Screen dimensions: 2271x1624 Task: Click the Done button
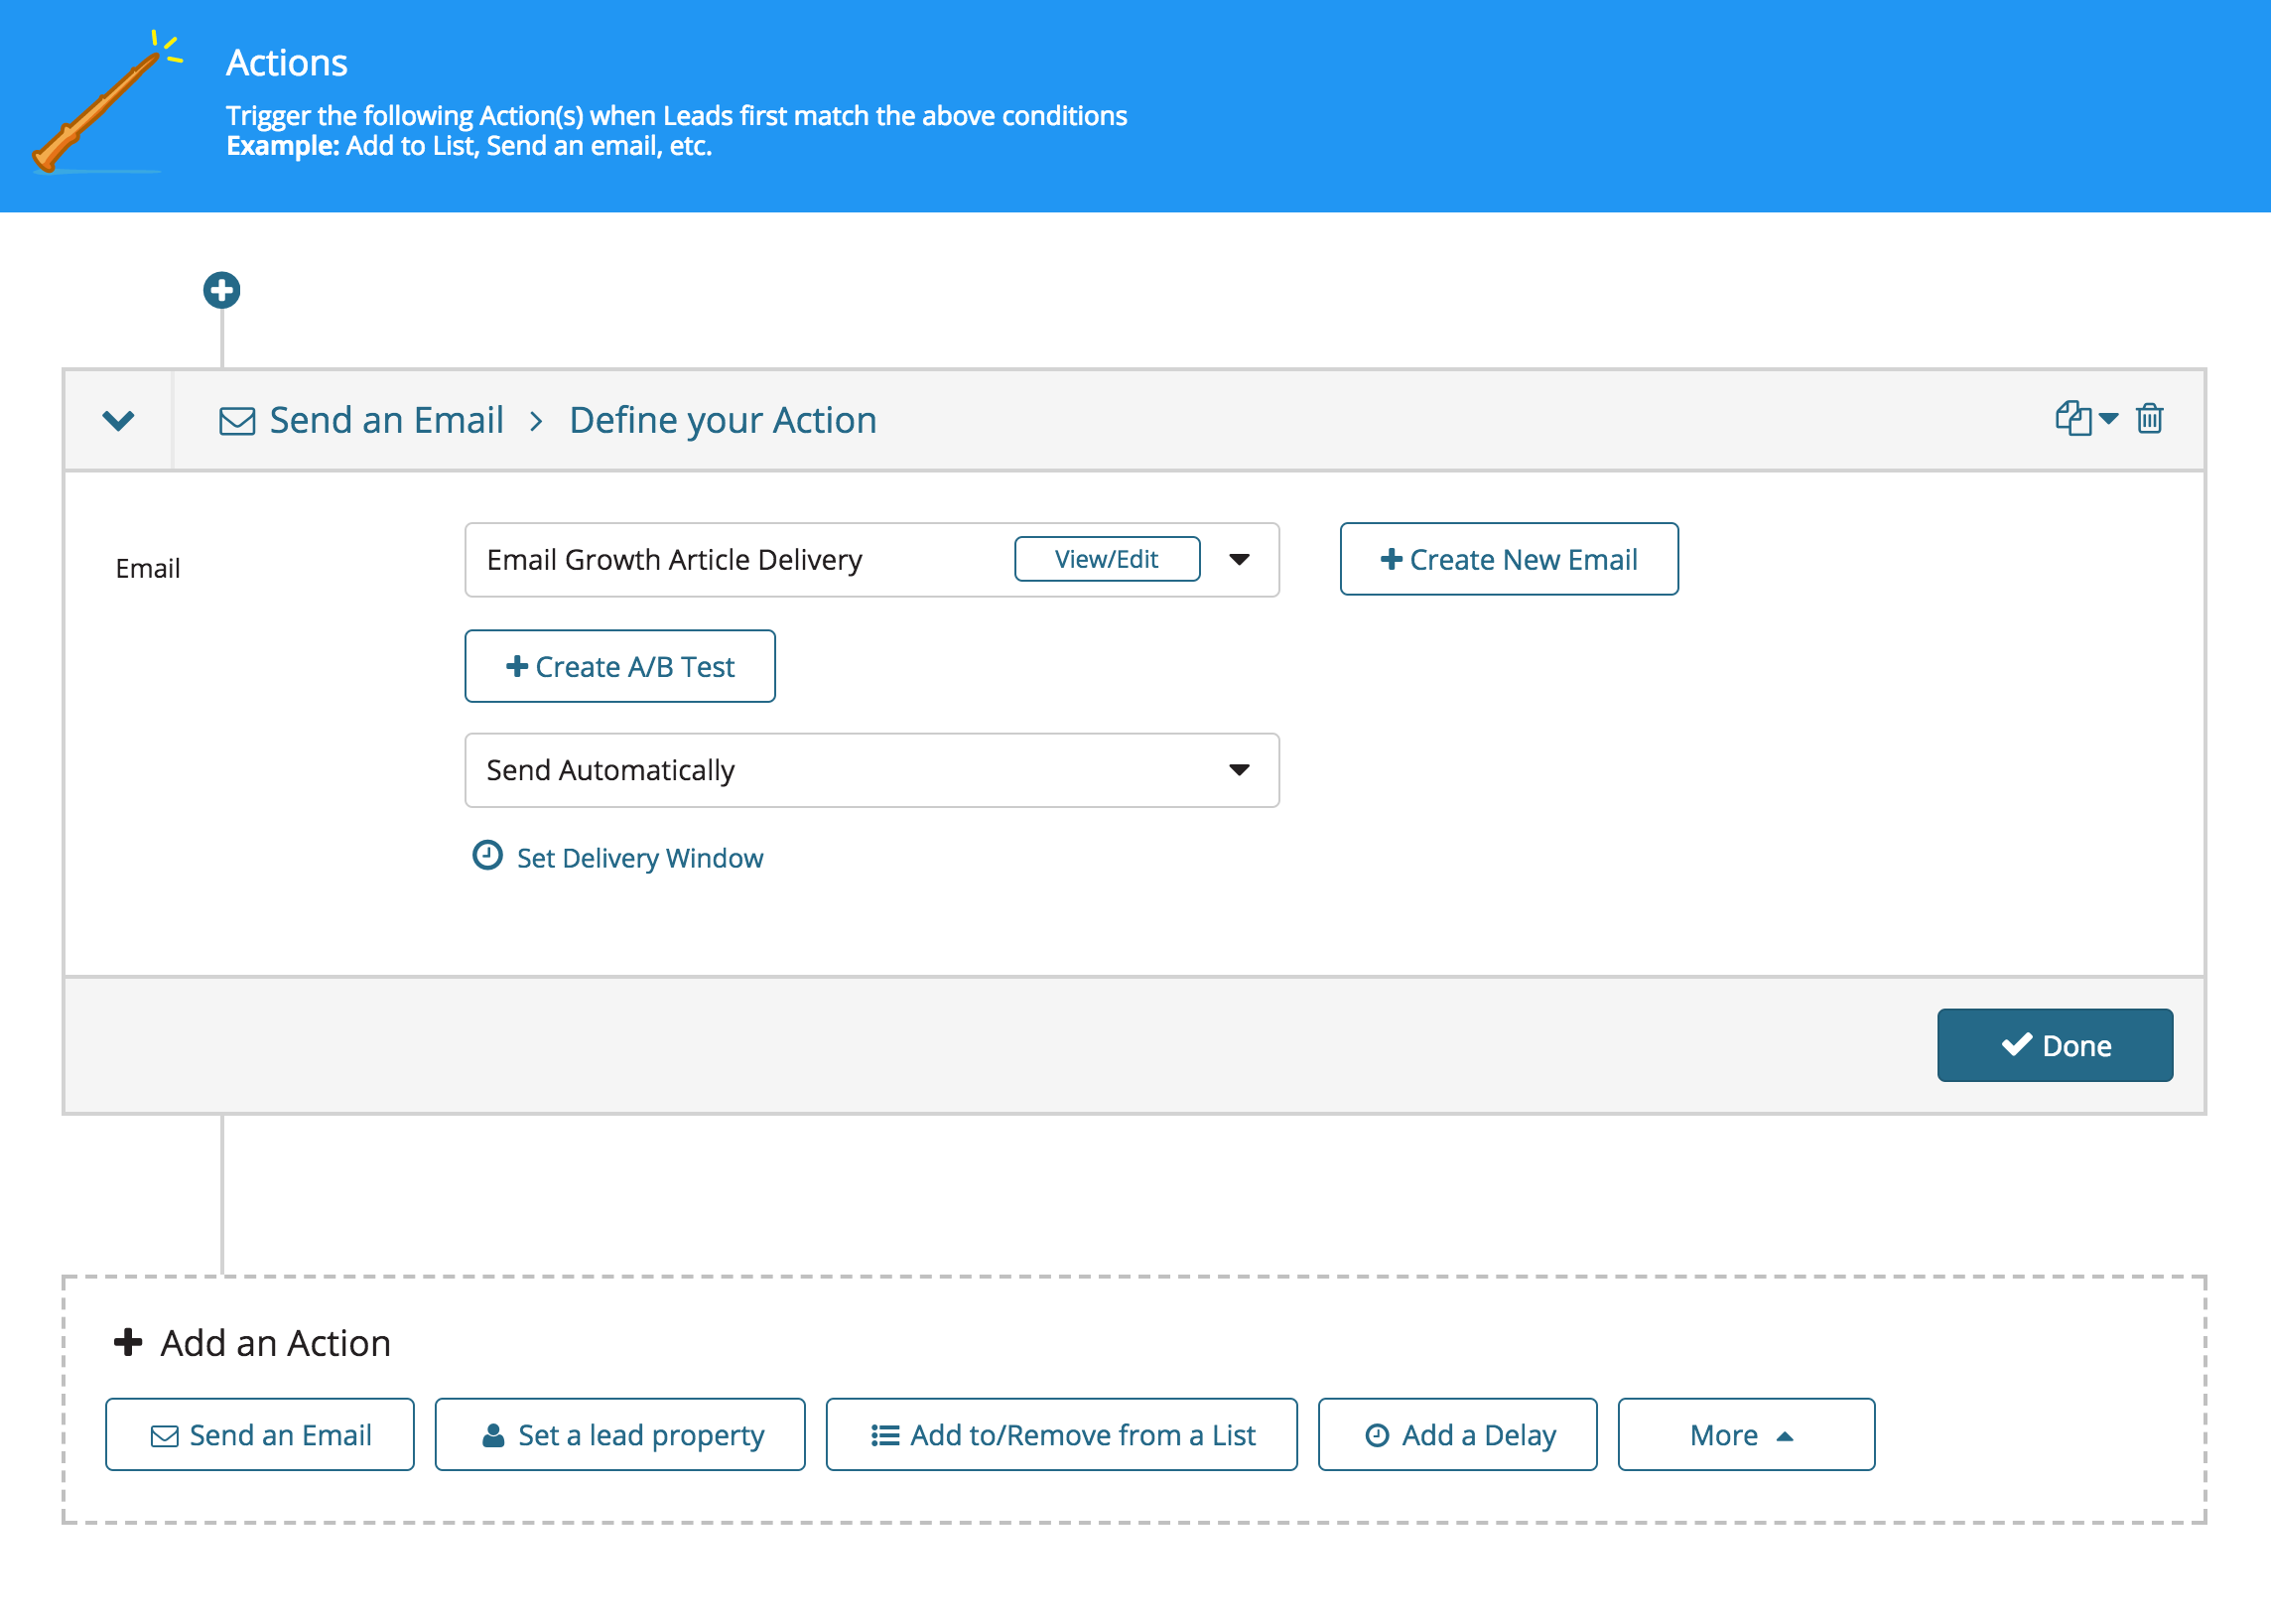pyautogui.click(x=2054, y=1045)
